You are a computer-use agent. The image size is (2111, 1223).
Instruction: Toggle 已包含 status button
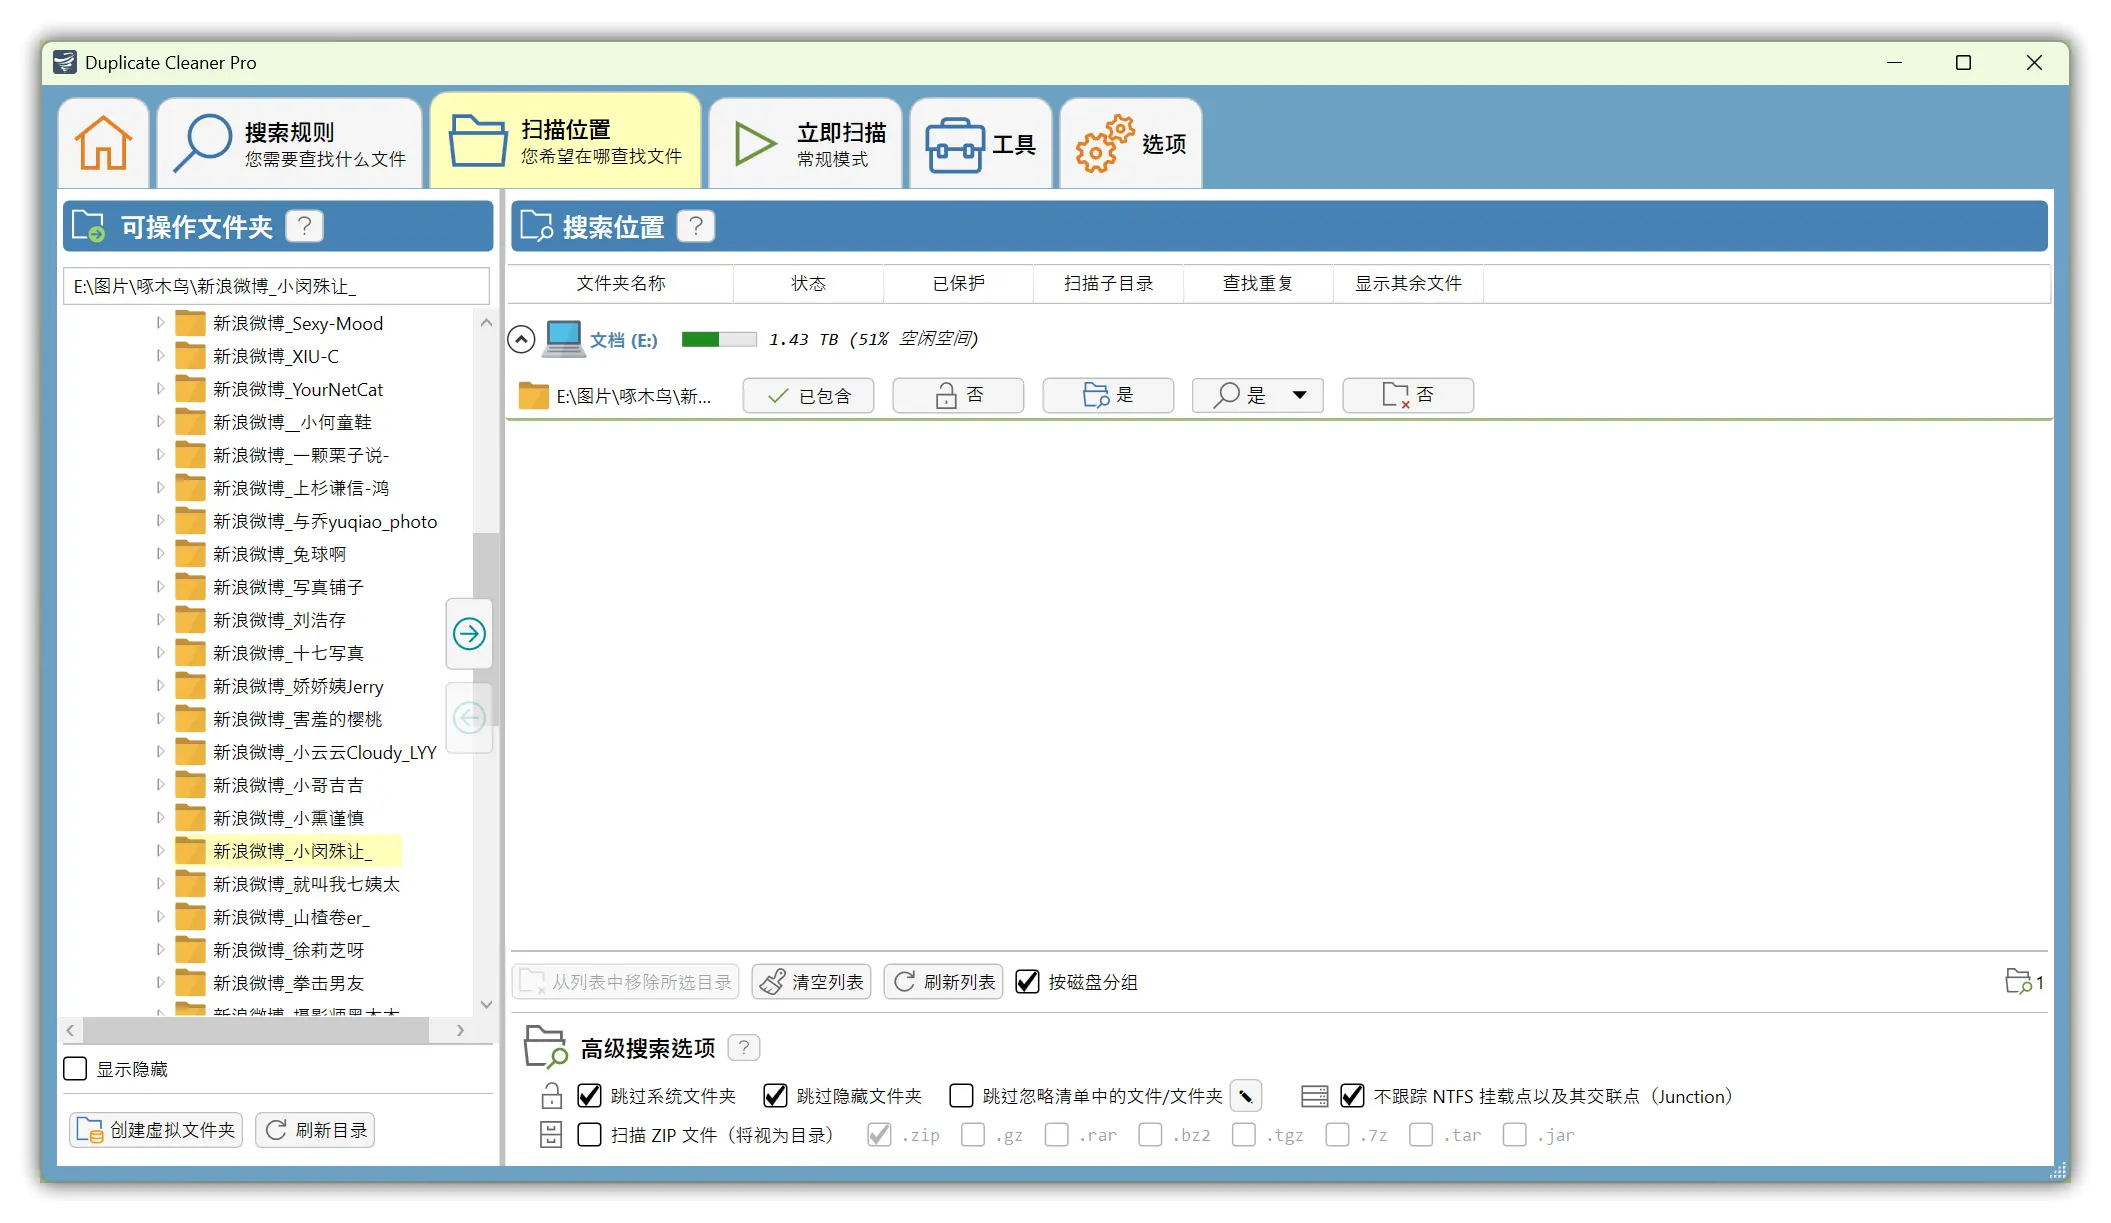808,395
